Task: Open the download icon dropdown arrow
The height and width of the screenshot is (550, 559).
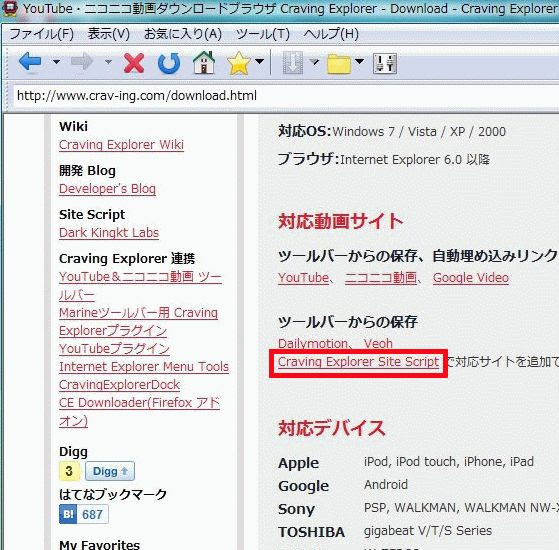Action: pyautogui.click(x=314, y=62)
